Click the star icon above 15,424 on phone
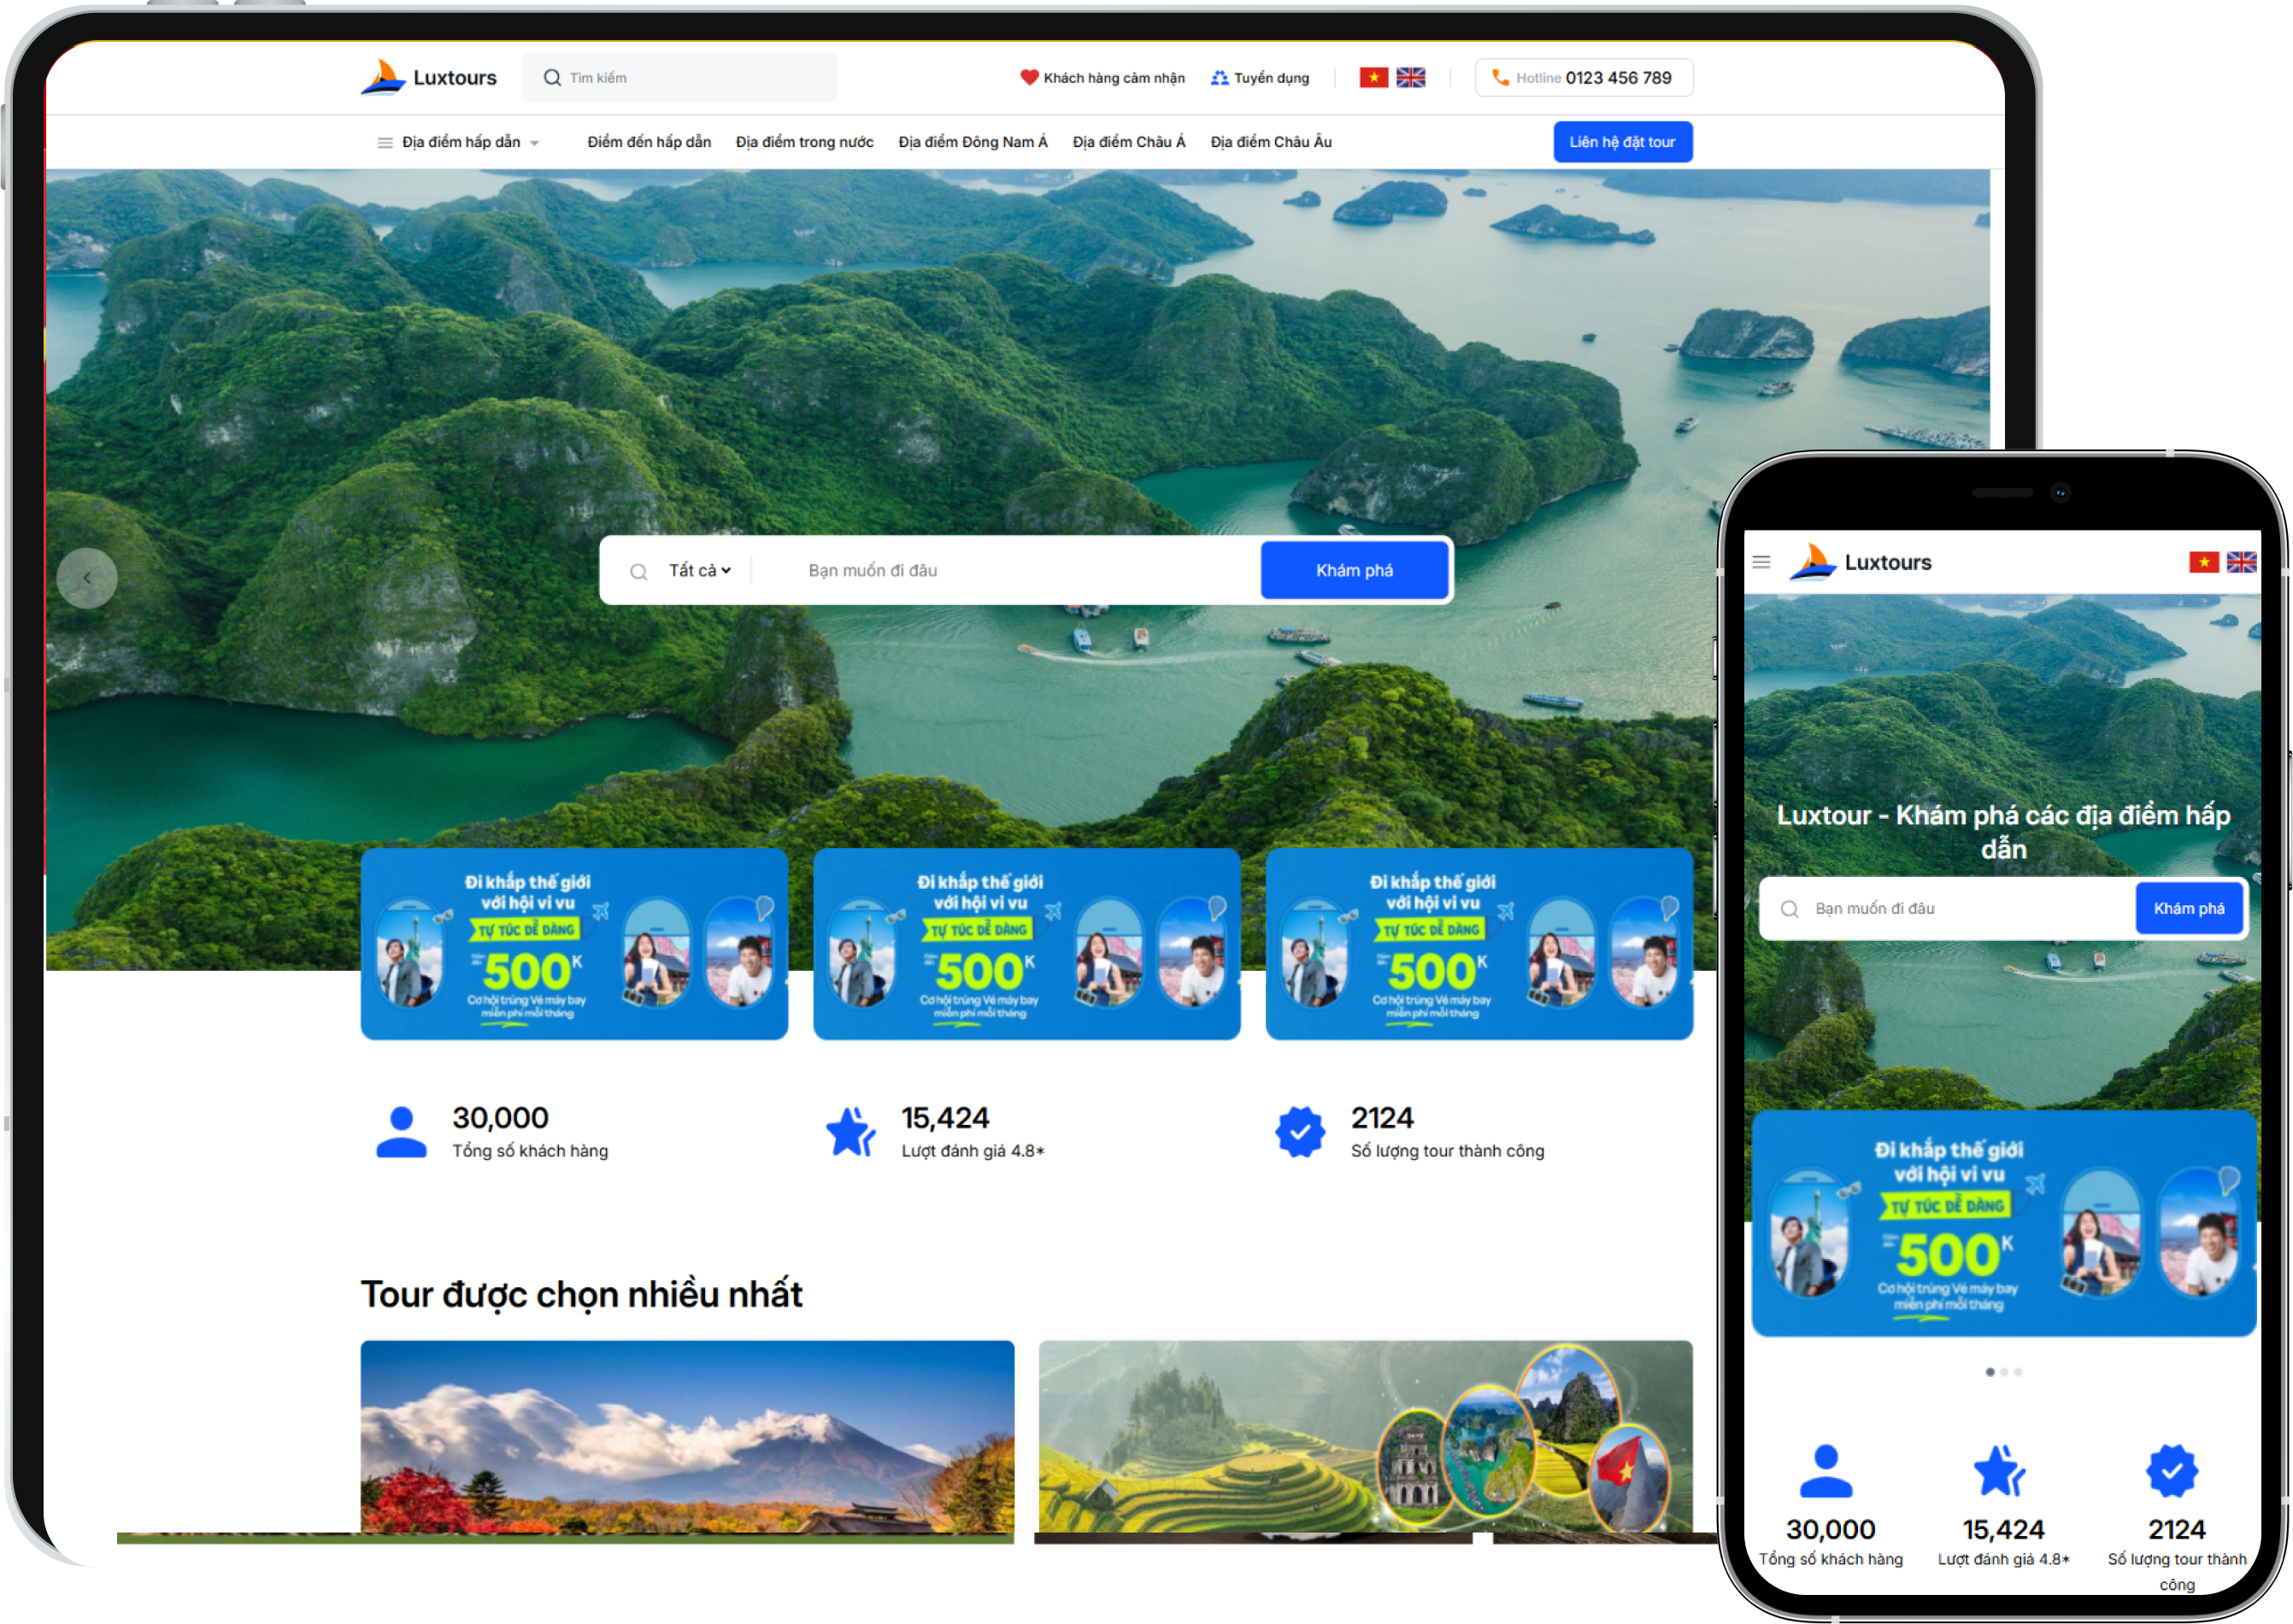The height and width of the screenshot is (1624, 2293). [1999, 1470]
